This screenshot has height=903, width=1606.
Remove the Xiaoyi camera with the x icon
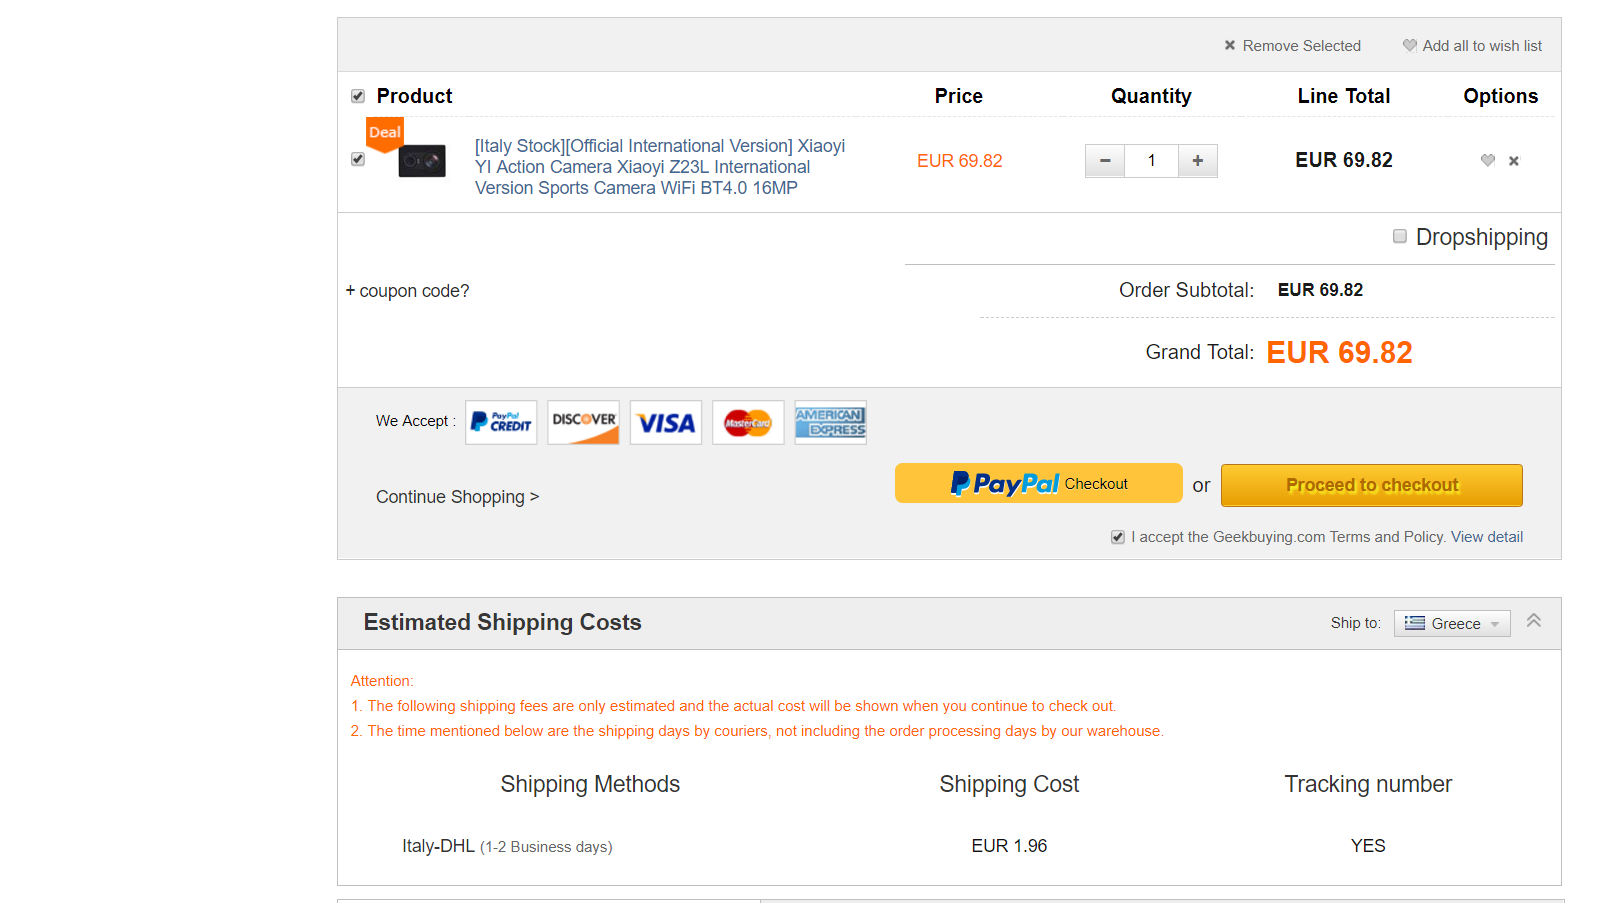click(1514, 161)
